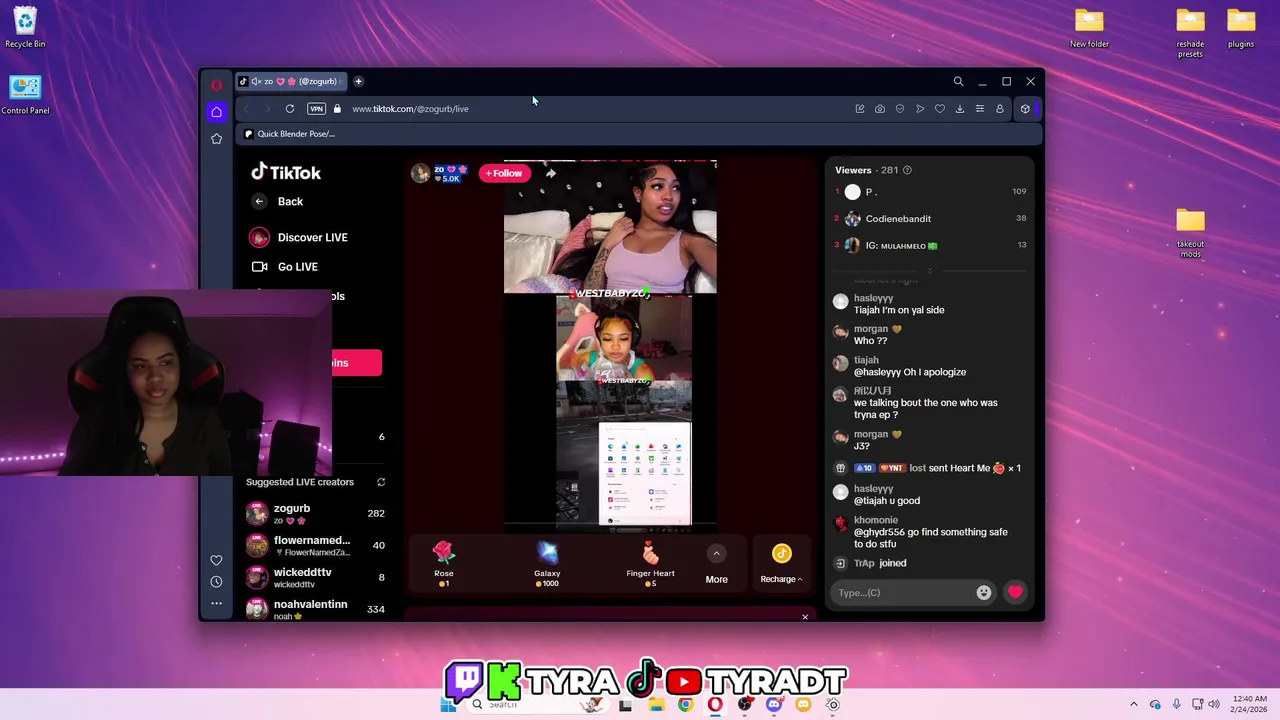The image size is (1280, 720).
Task: Click khomonie's username in chat
Action: [876, 520]
